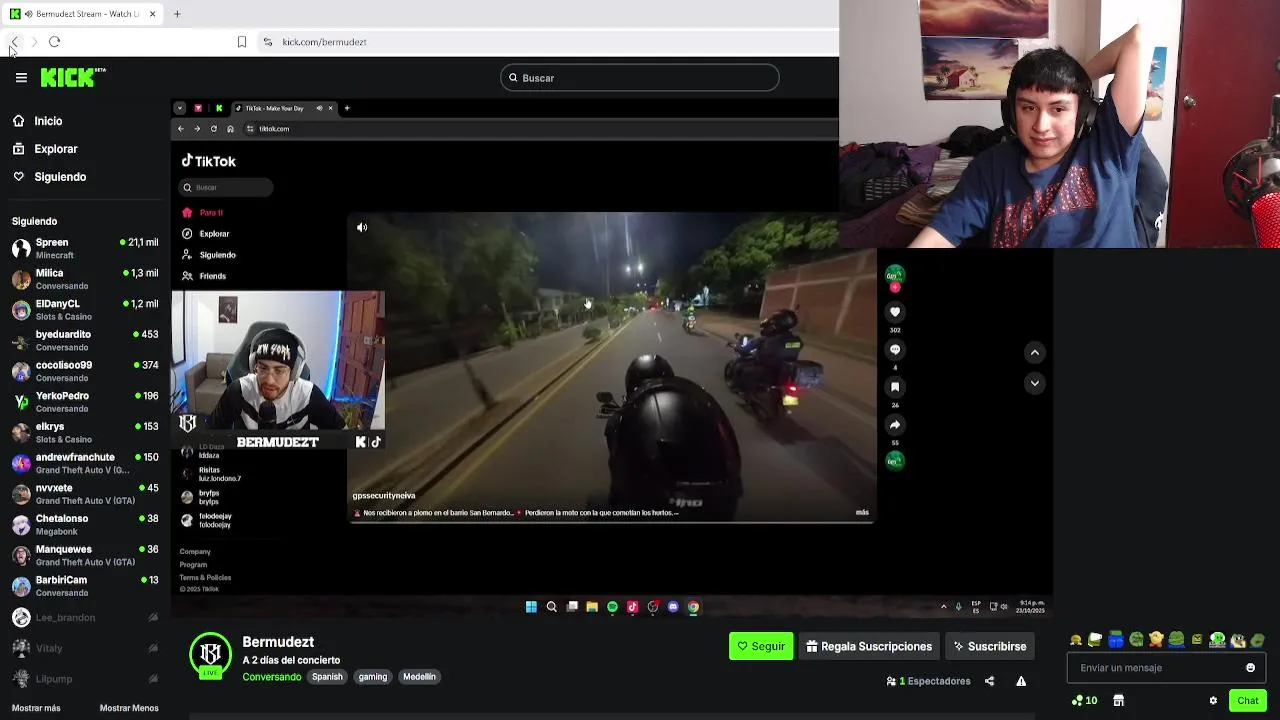This screenshot has height=720, width=1280.
Task: Open nvvxete's channel
Action: coord(85,494)
